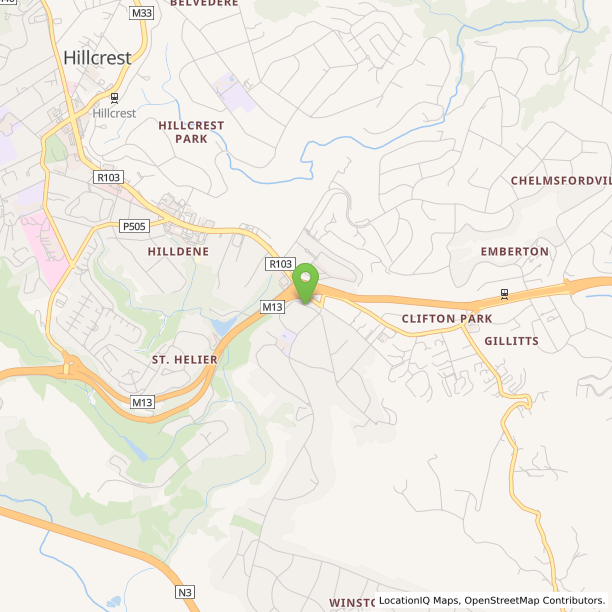This screenshot has height=612, width=612.
Task: Open the LocationIQ Maps attribution link
Action: (418, 600)
